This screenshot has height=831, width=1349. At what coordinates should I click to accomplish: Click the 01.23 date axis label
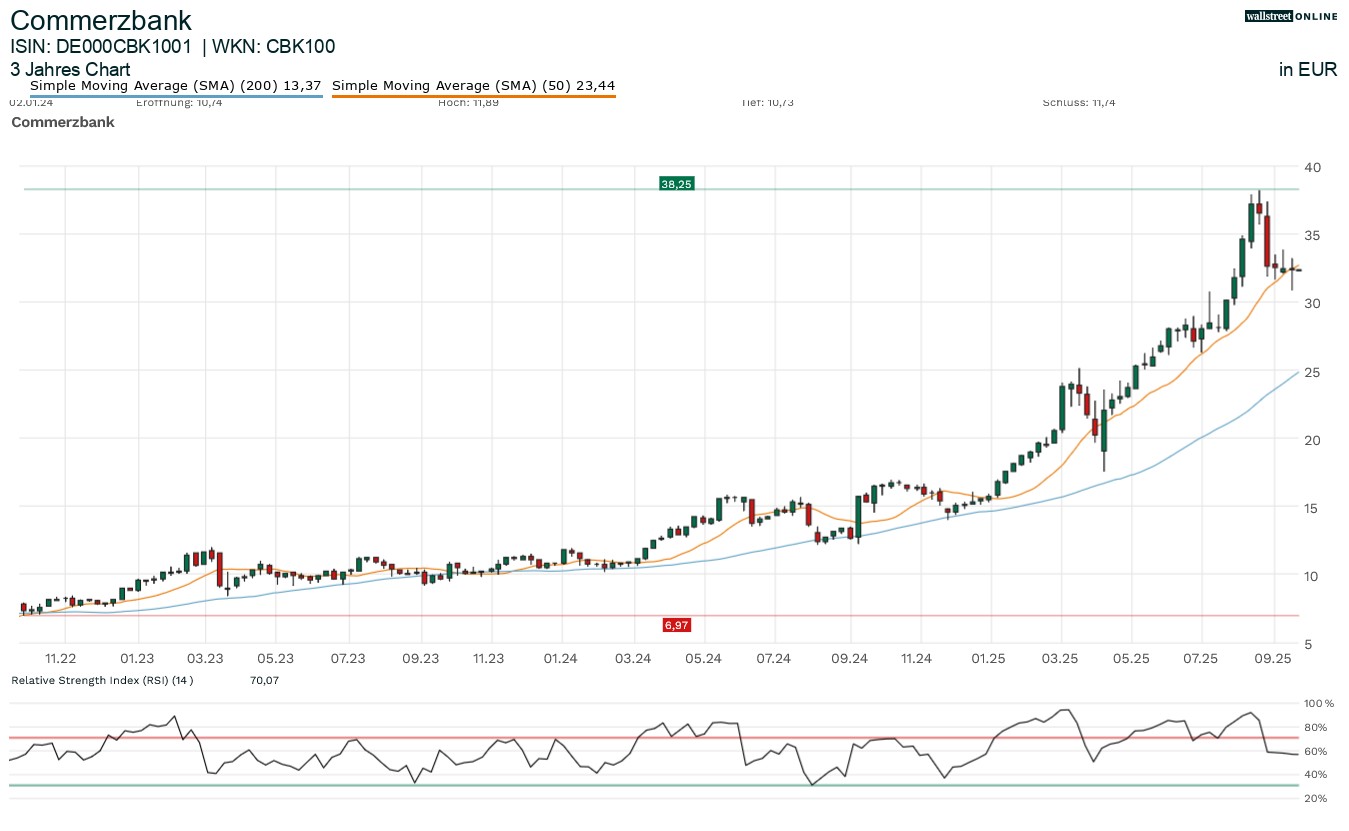tap(136, 658)
